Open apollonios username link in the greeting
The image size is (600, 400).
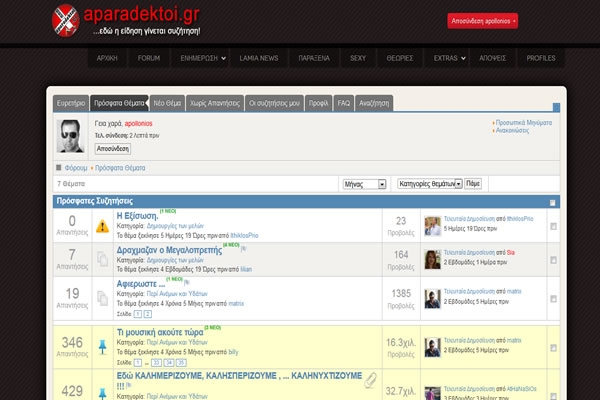pyautogui.click(x=138, y=124)
